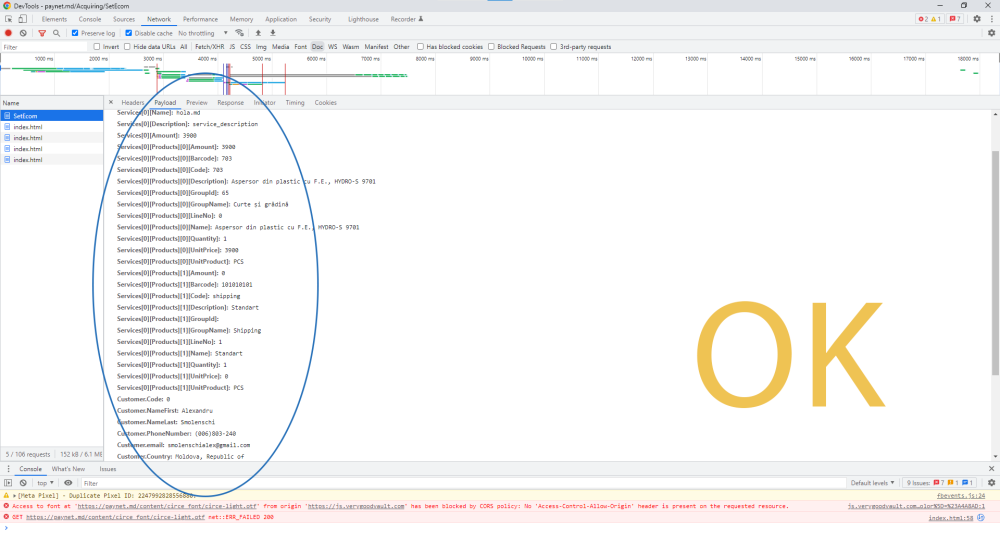Click the import HAR upload arrow
Screen dimensions: 1000x542
tap(258, 33)
